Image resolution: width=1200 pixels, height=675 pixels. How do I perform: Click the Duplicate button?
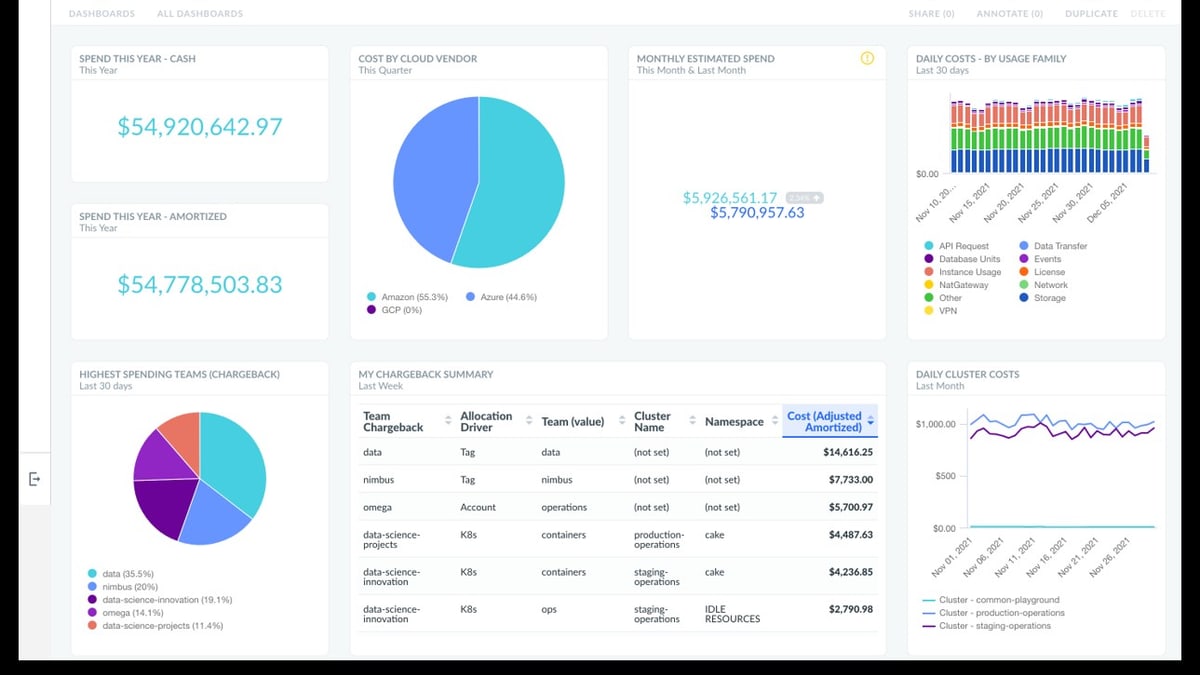coord(1091,14)
